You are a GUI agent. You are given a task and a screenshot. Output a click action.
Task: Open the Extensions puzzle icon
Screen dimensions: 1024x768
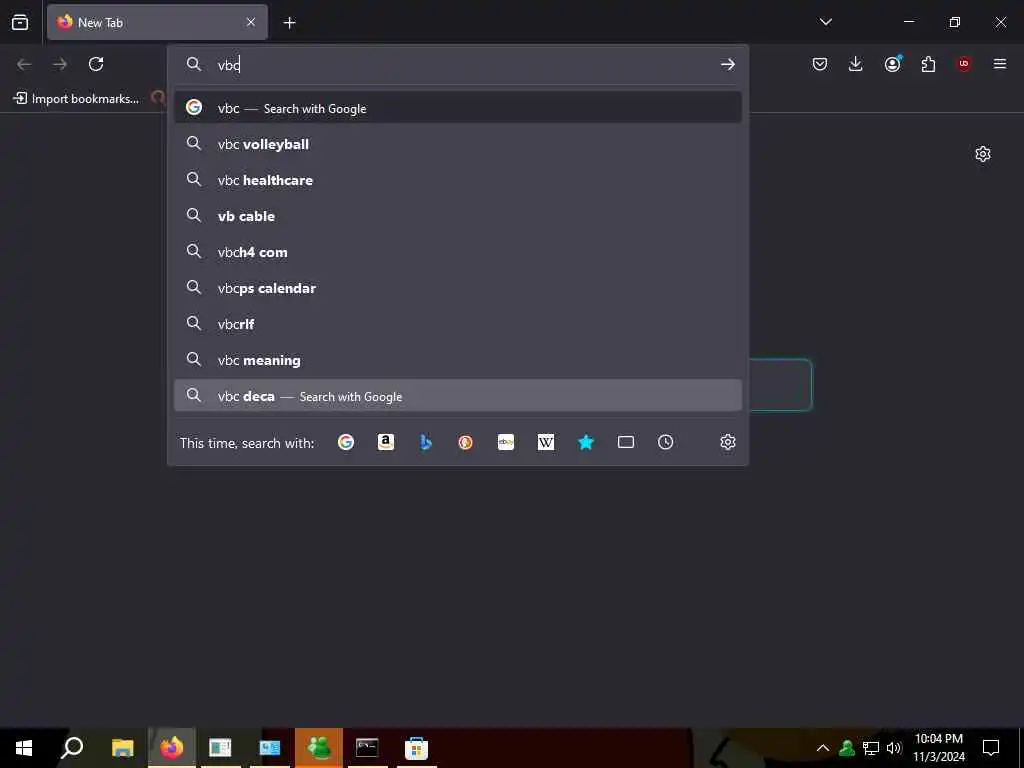[x=928, y=64]
